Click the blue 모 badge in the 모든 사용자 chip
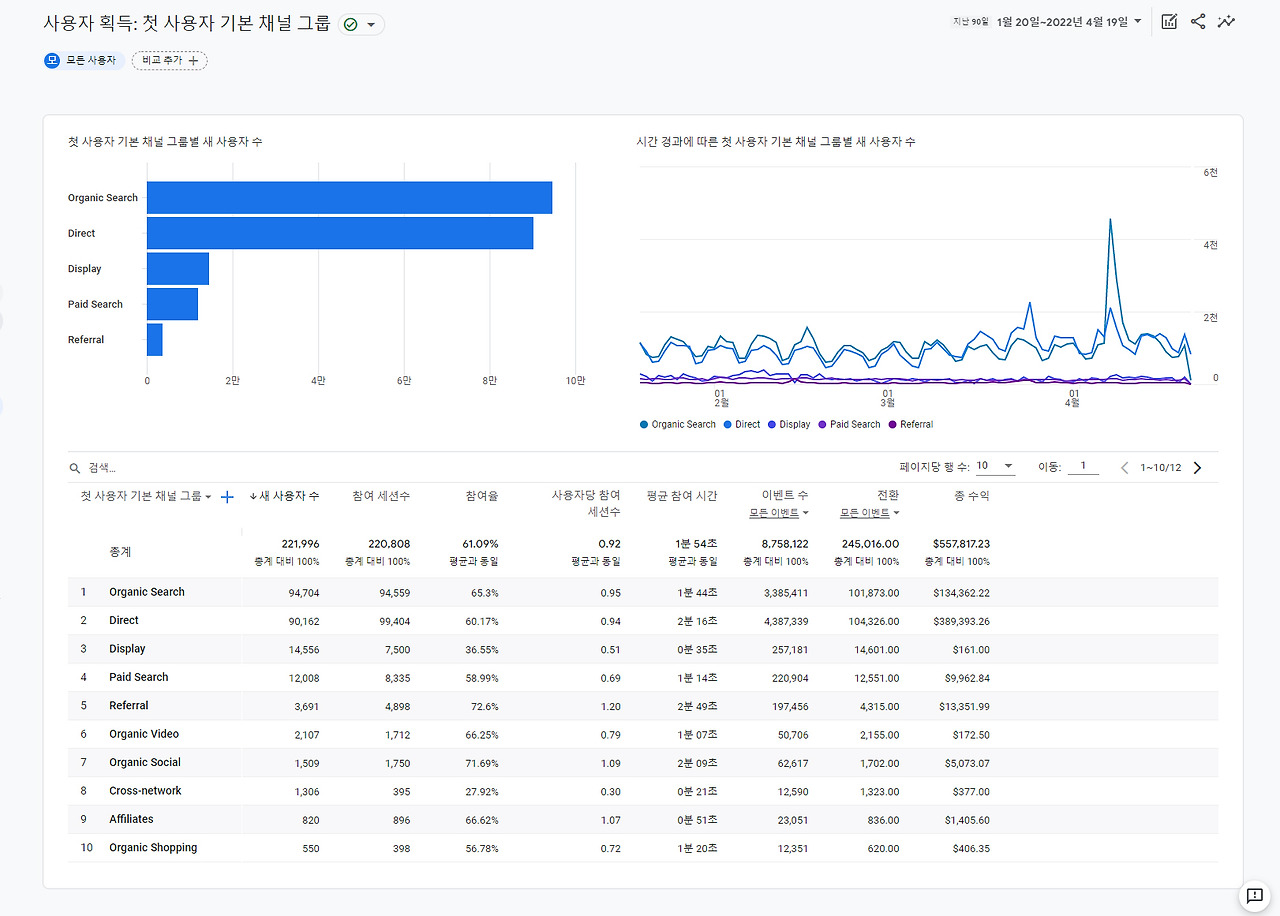This screenshot has width=1280, height=916. click(53, 61)
